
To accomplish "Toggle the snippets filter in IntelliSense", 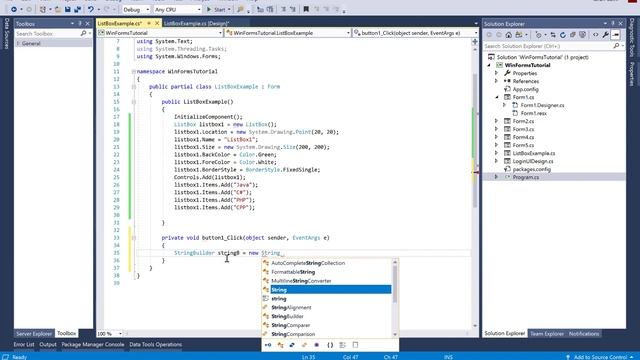I will pyautogui.click(x=356, y=345).
